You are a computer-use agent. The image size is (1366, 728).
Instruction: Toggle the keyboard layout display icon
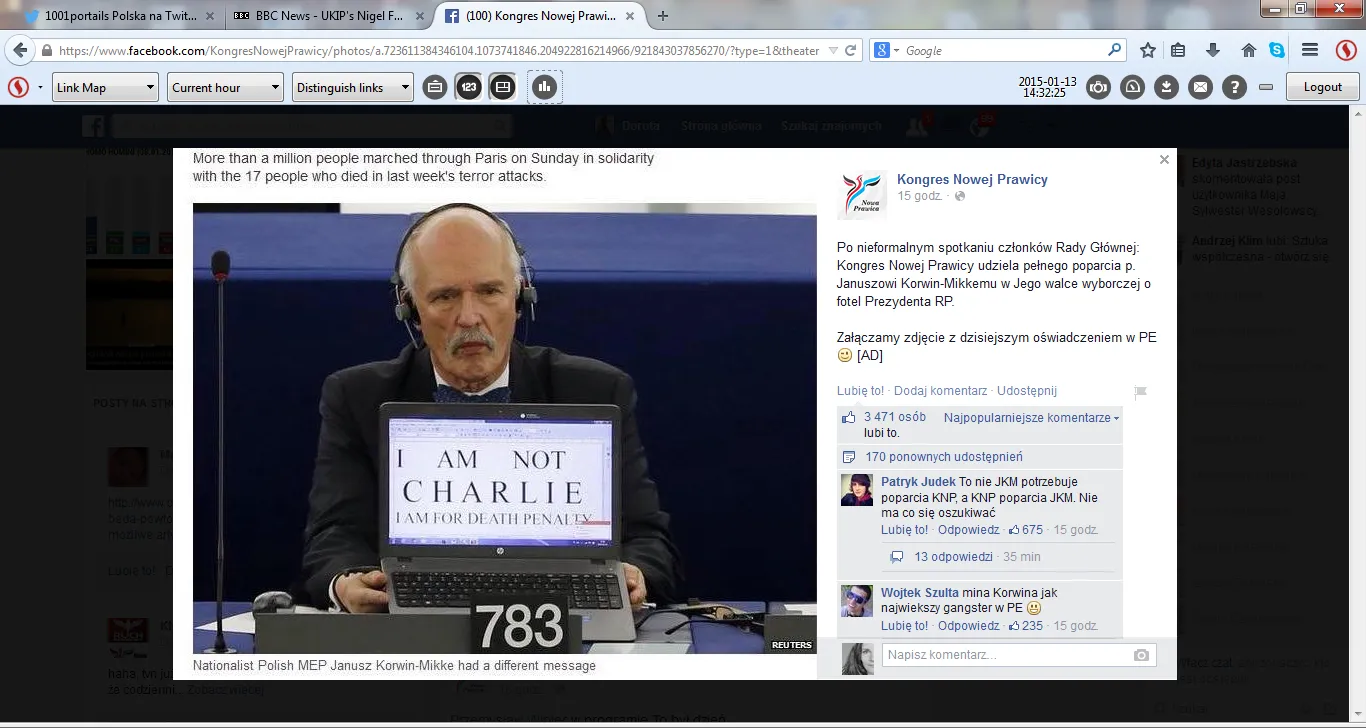(437, 87)
